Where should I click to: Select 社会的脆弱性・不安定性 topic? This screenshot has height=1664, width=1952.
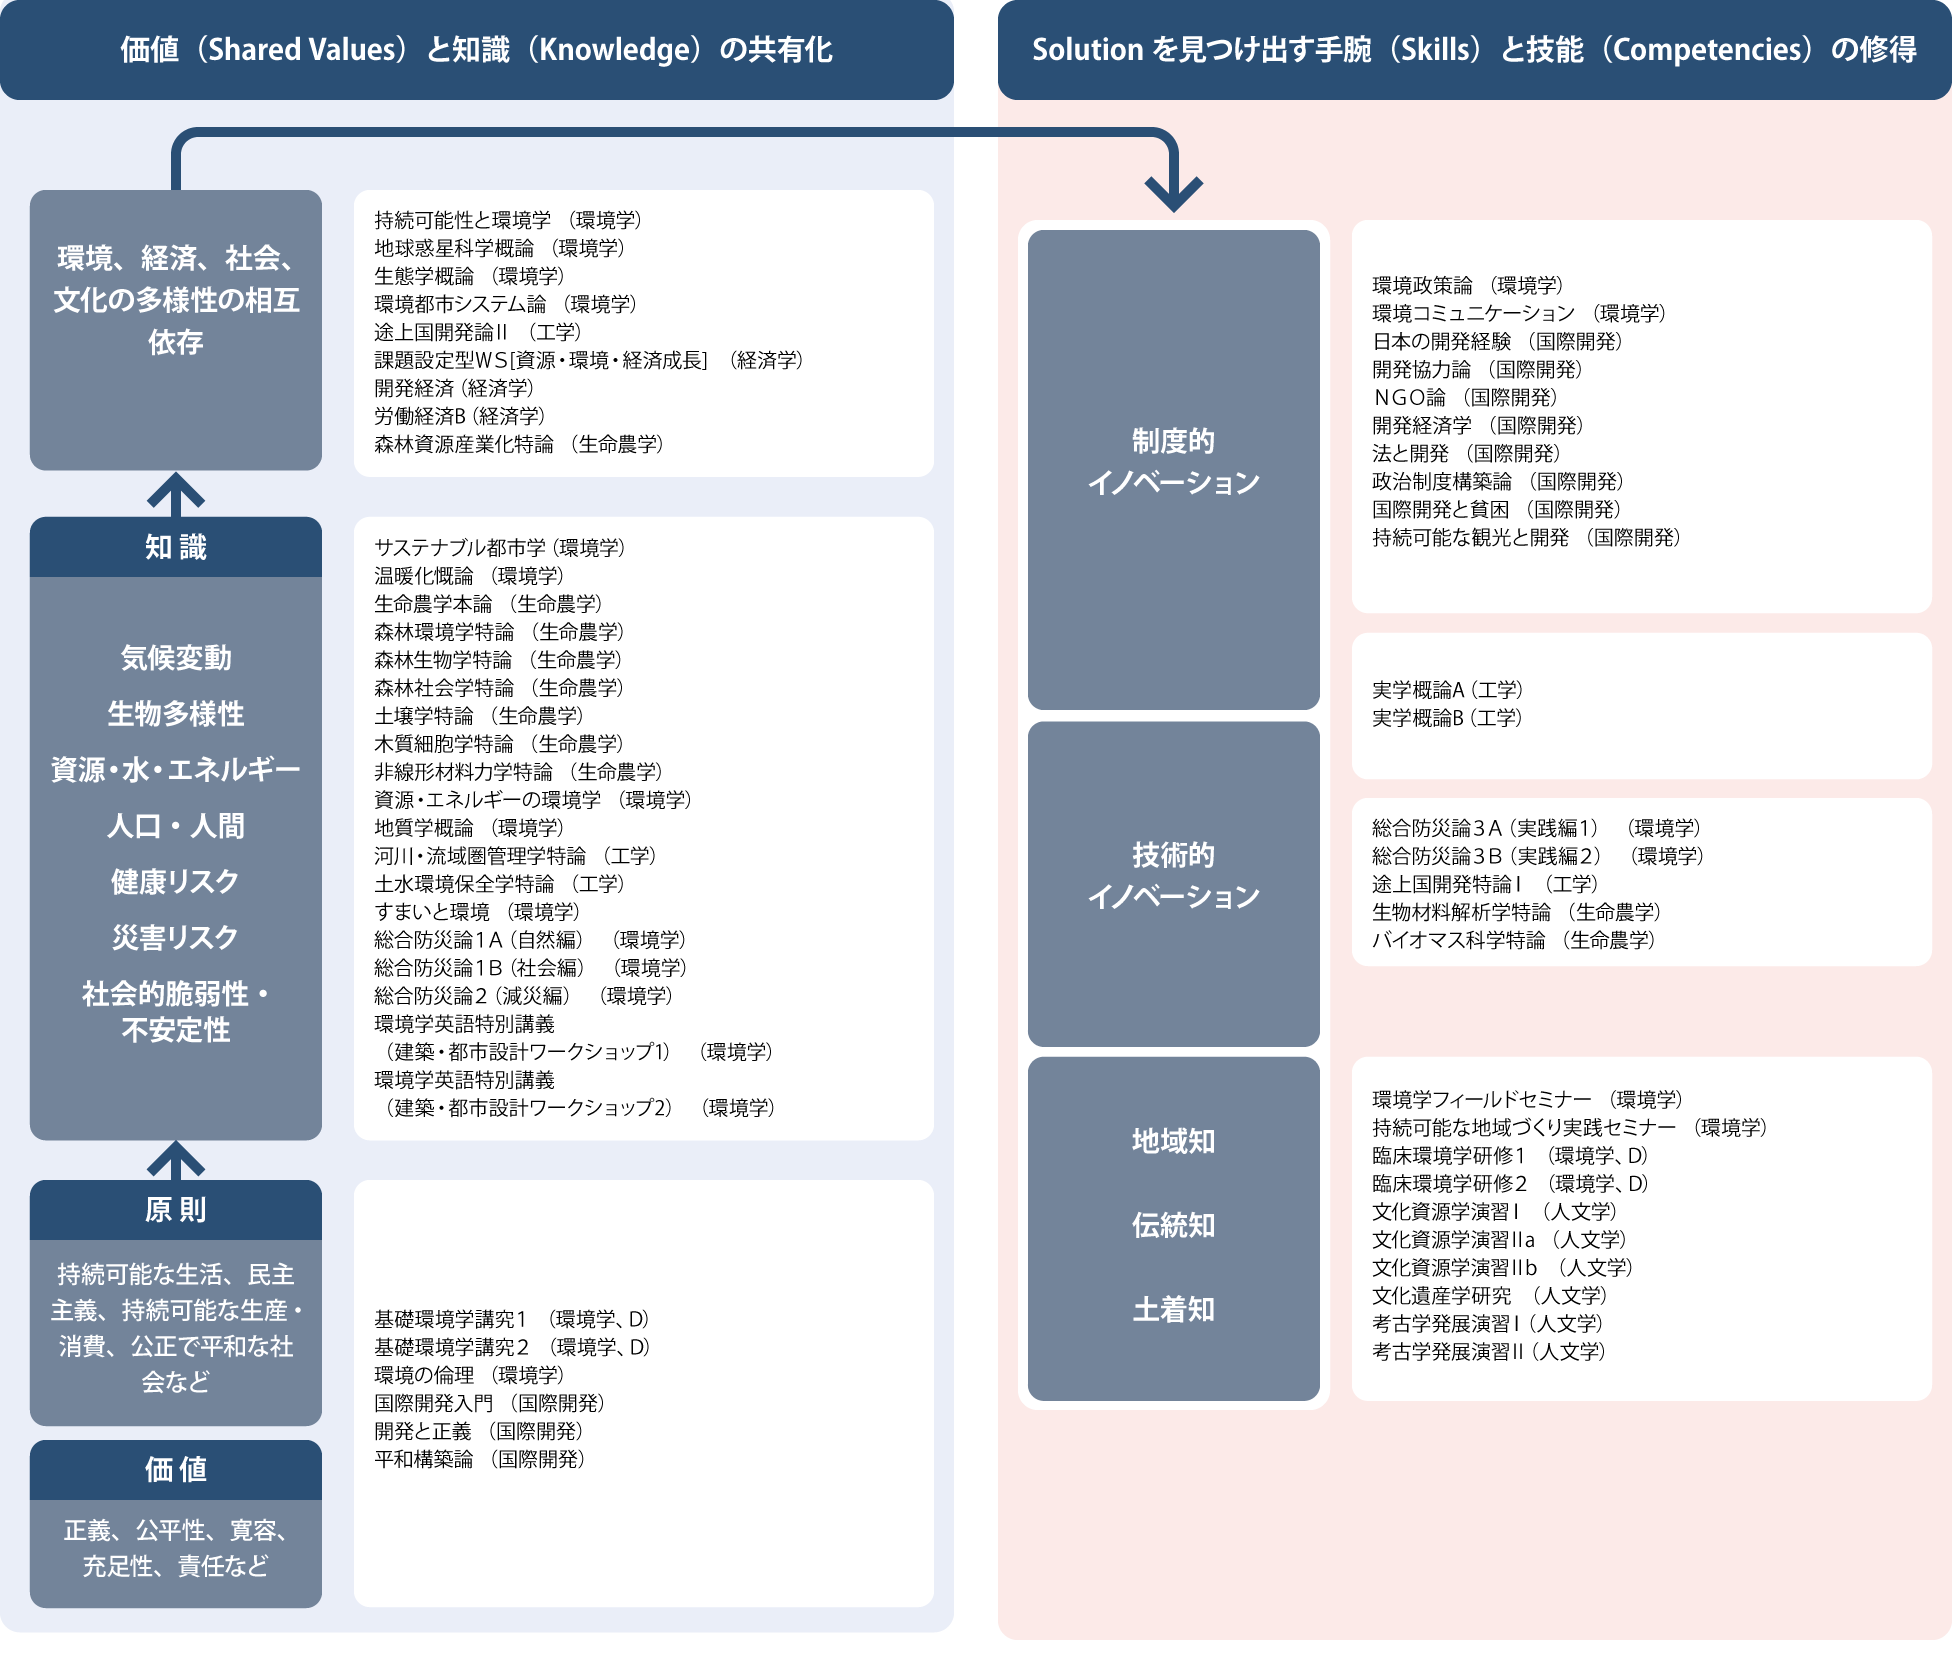tap(176, 1012)
